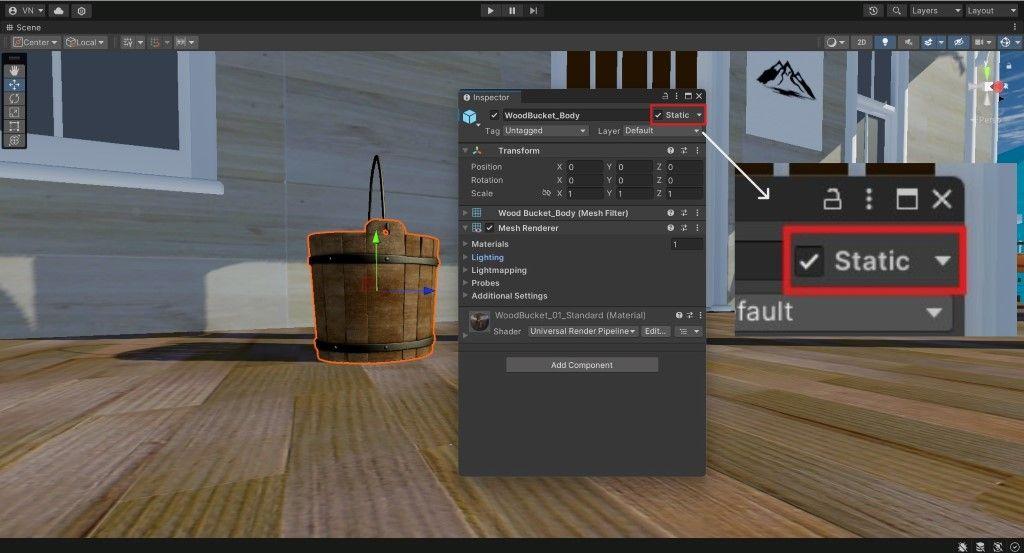Expand the Lightmapping section
The height and width of the screenshot is (553, 1024).
pyautogui.click(x=499, y=270)
